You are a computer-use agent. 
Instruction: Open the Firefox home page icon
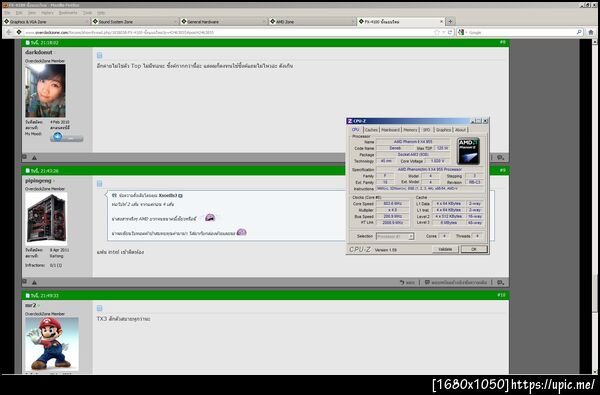[591, 33]
